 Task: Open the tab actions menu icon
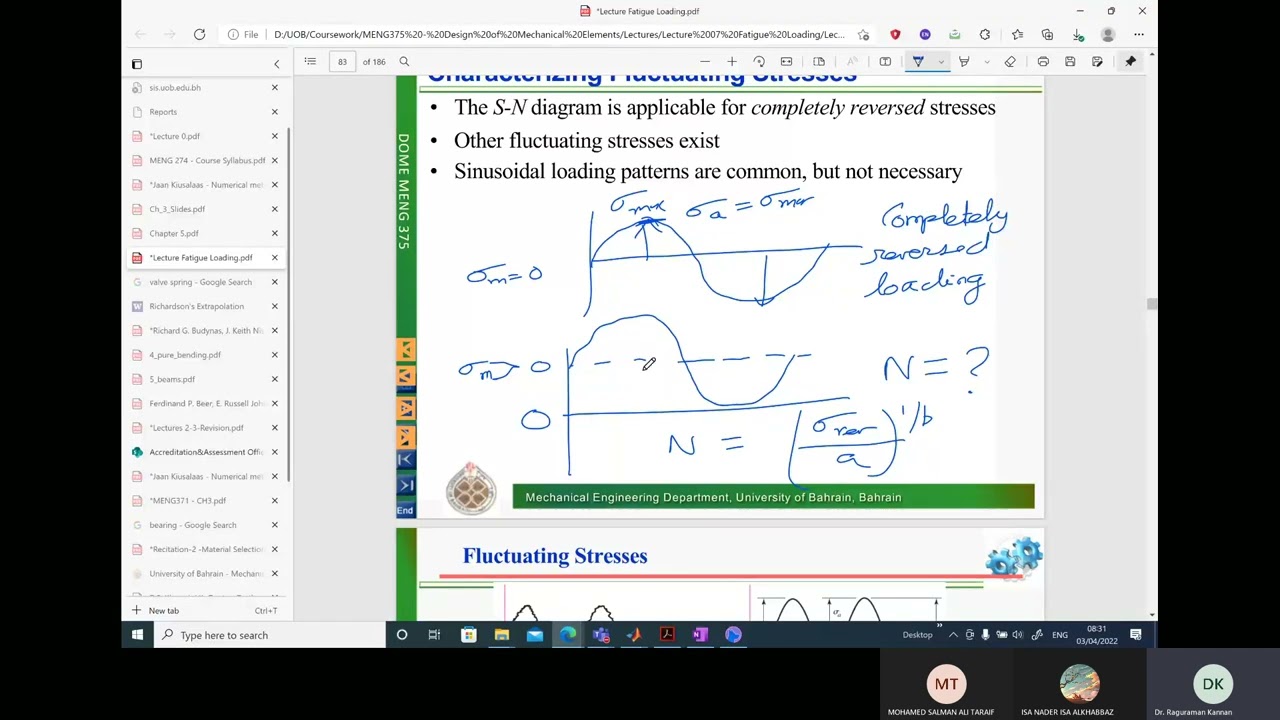tap(137, 64)
